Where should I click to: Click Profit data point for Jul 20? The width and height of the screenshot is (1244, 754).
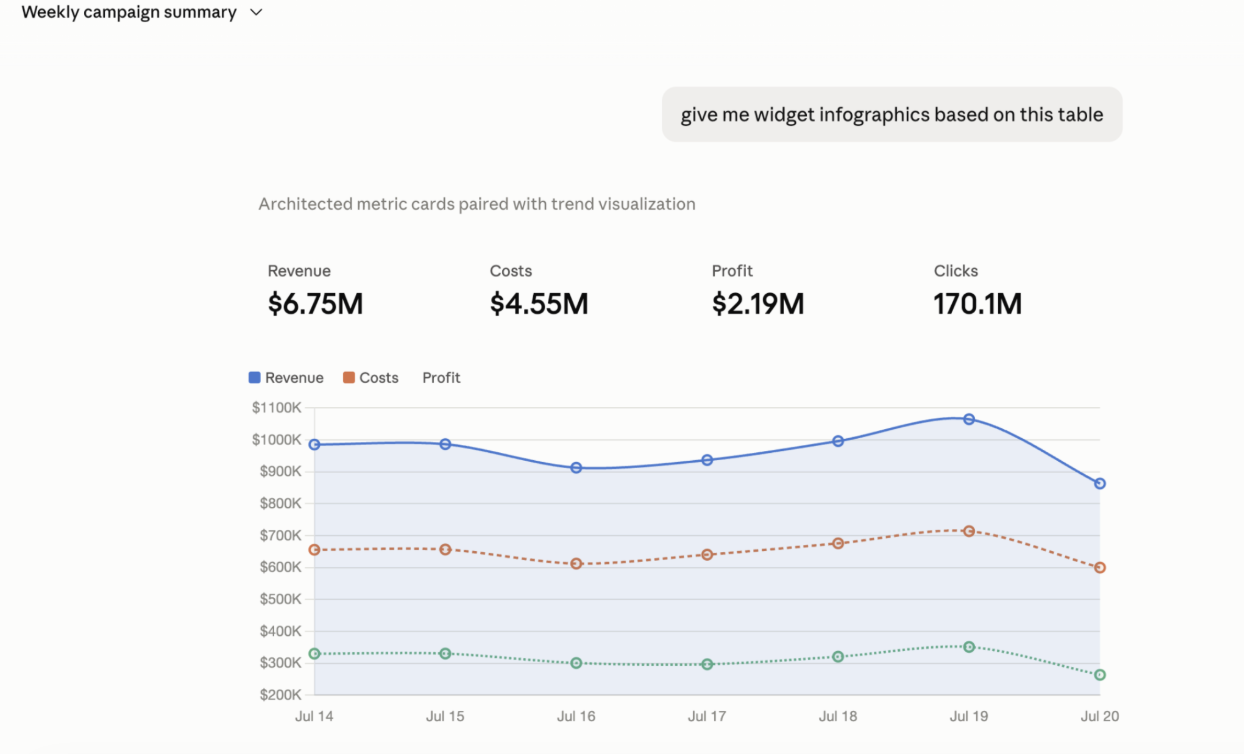tap(1100, 675)
